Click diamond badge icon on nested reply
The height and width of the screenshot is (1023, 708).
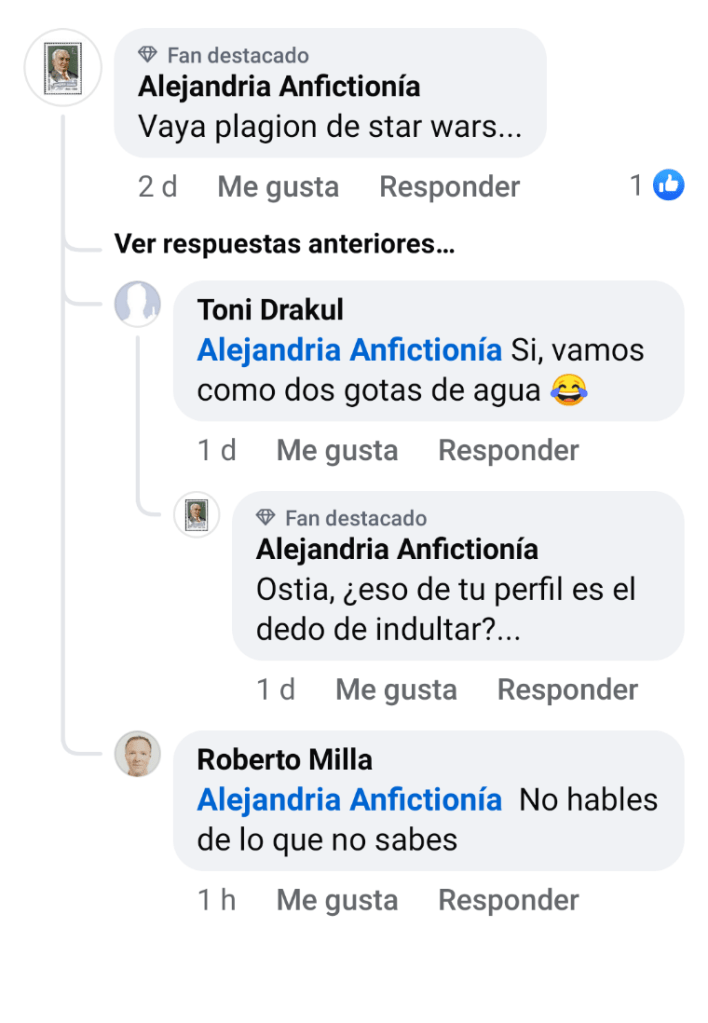(266, 518)
